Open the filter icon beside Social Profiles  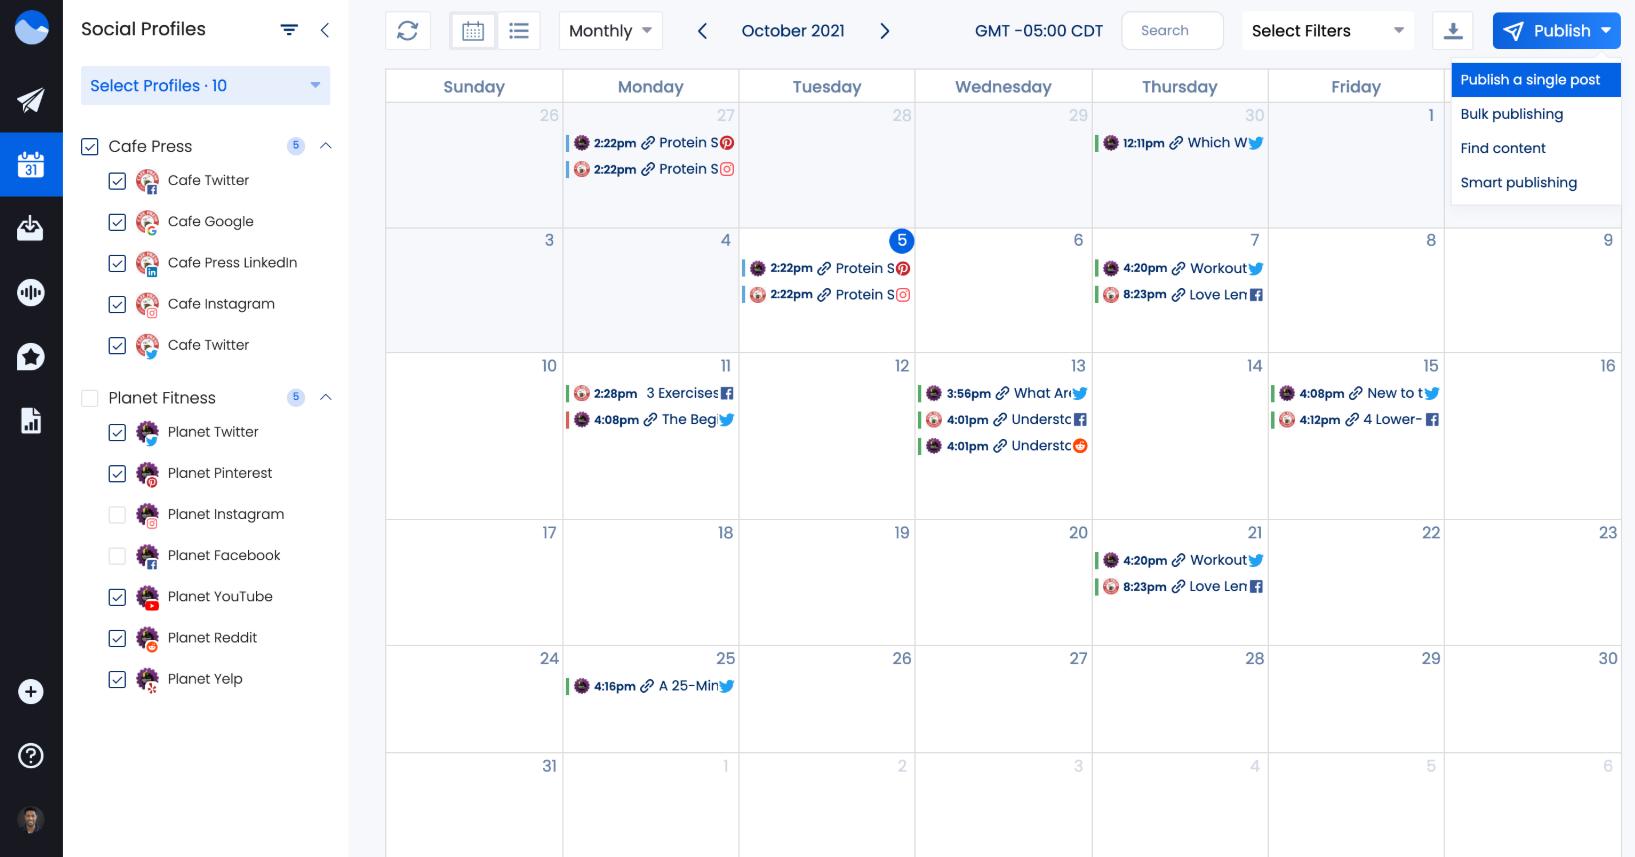pos(289,30)
